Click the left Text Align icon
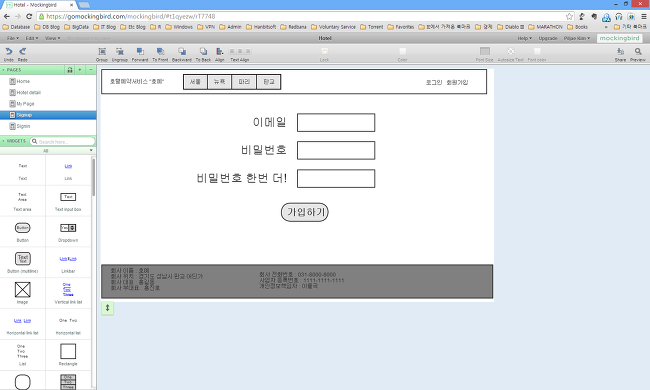This screenshot has width=650, height=390. [232, 51]
